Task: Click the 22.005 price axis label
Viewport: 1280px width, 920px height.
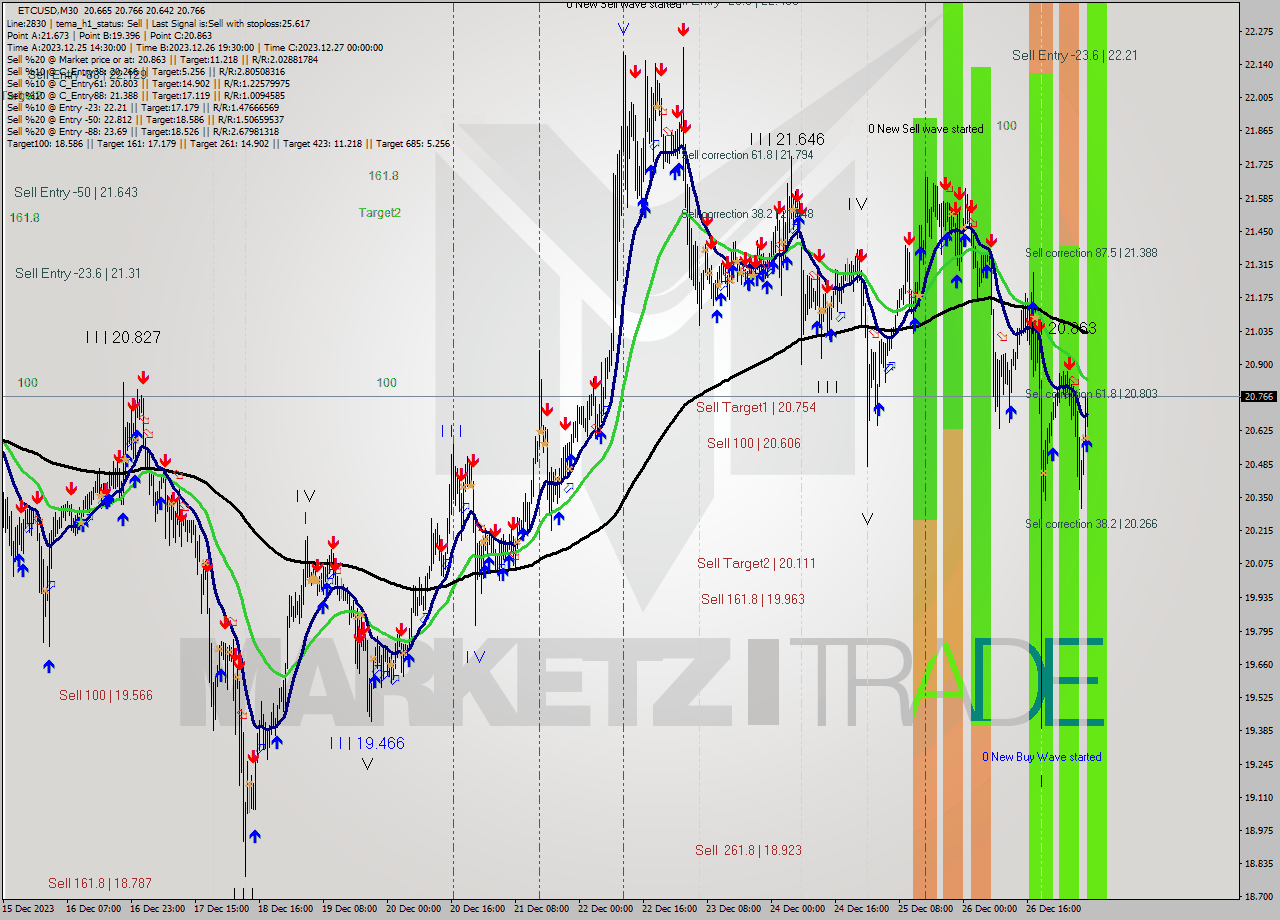Action: pyautogui.click(x=1259, y=97)
